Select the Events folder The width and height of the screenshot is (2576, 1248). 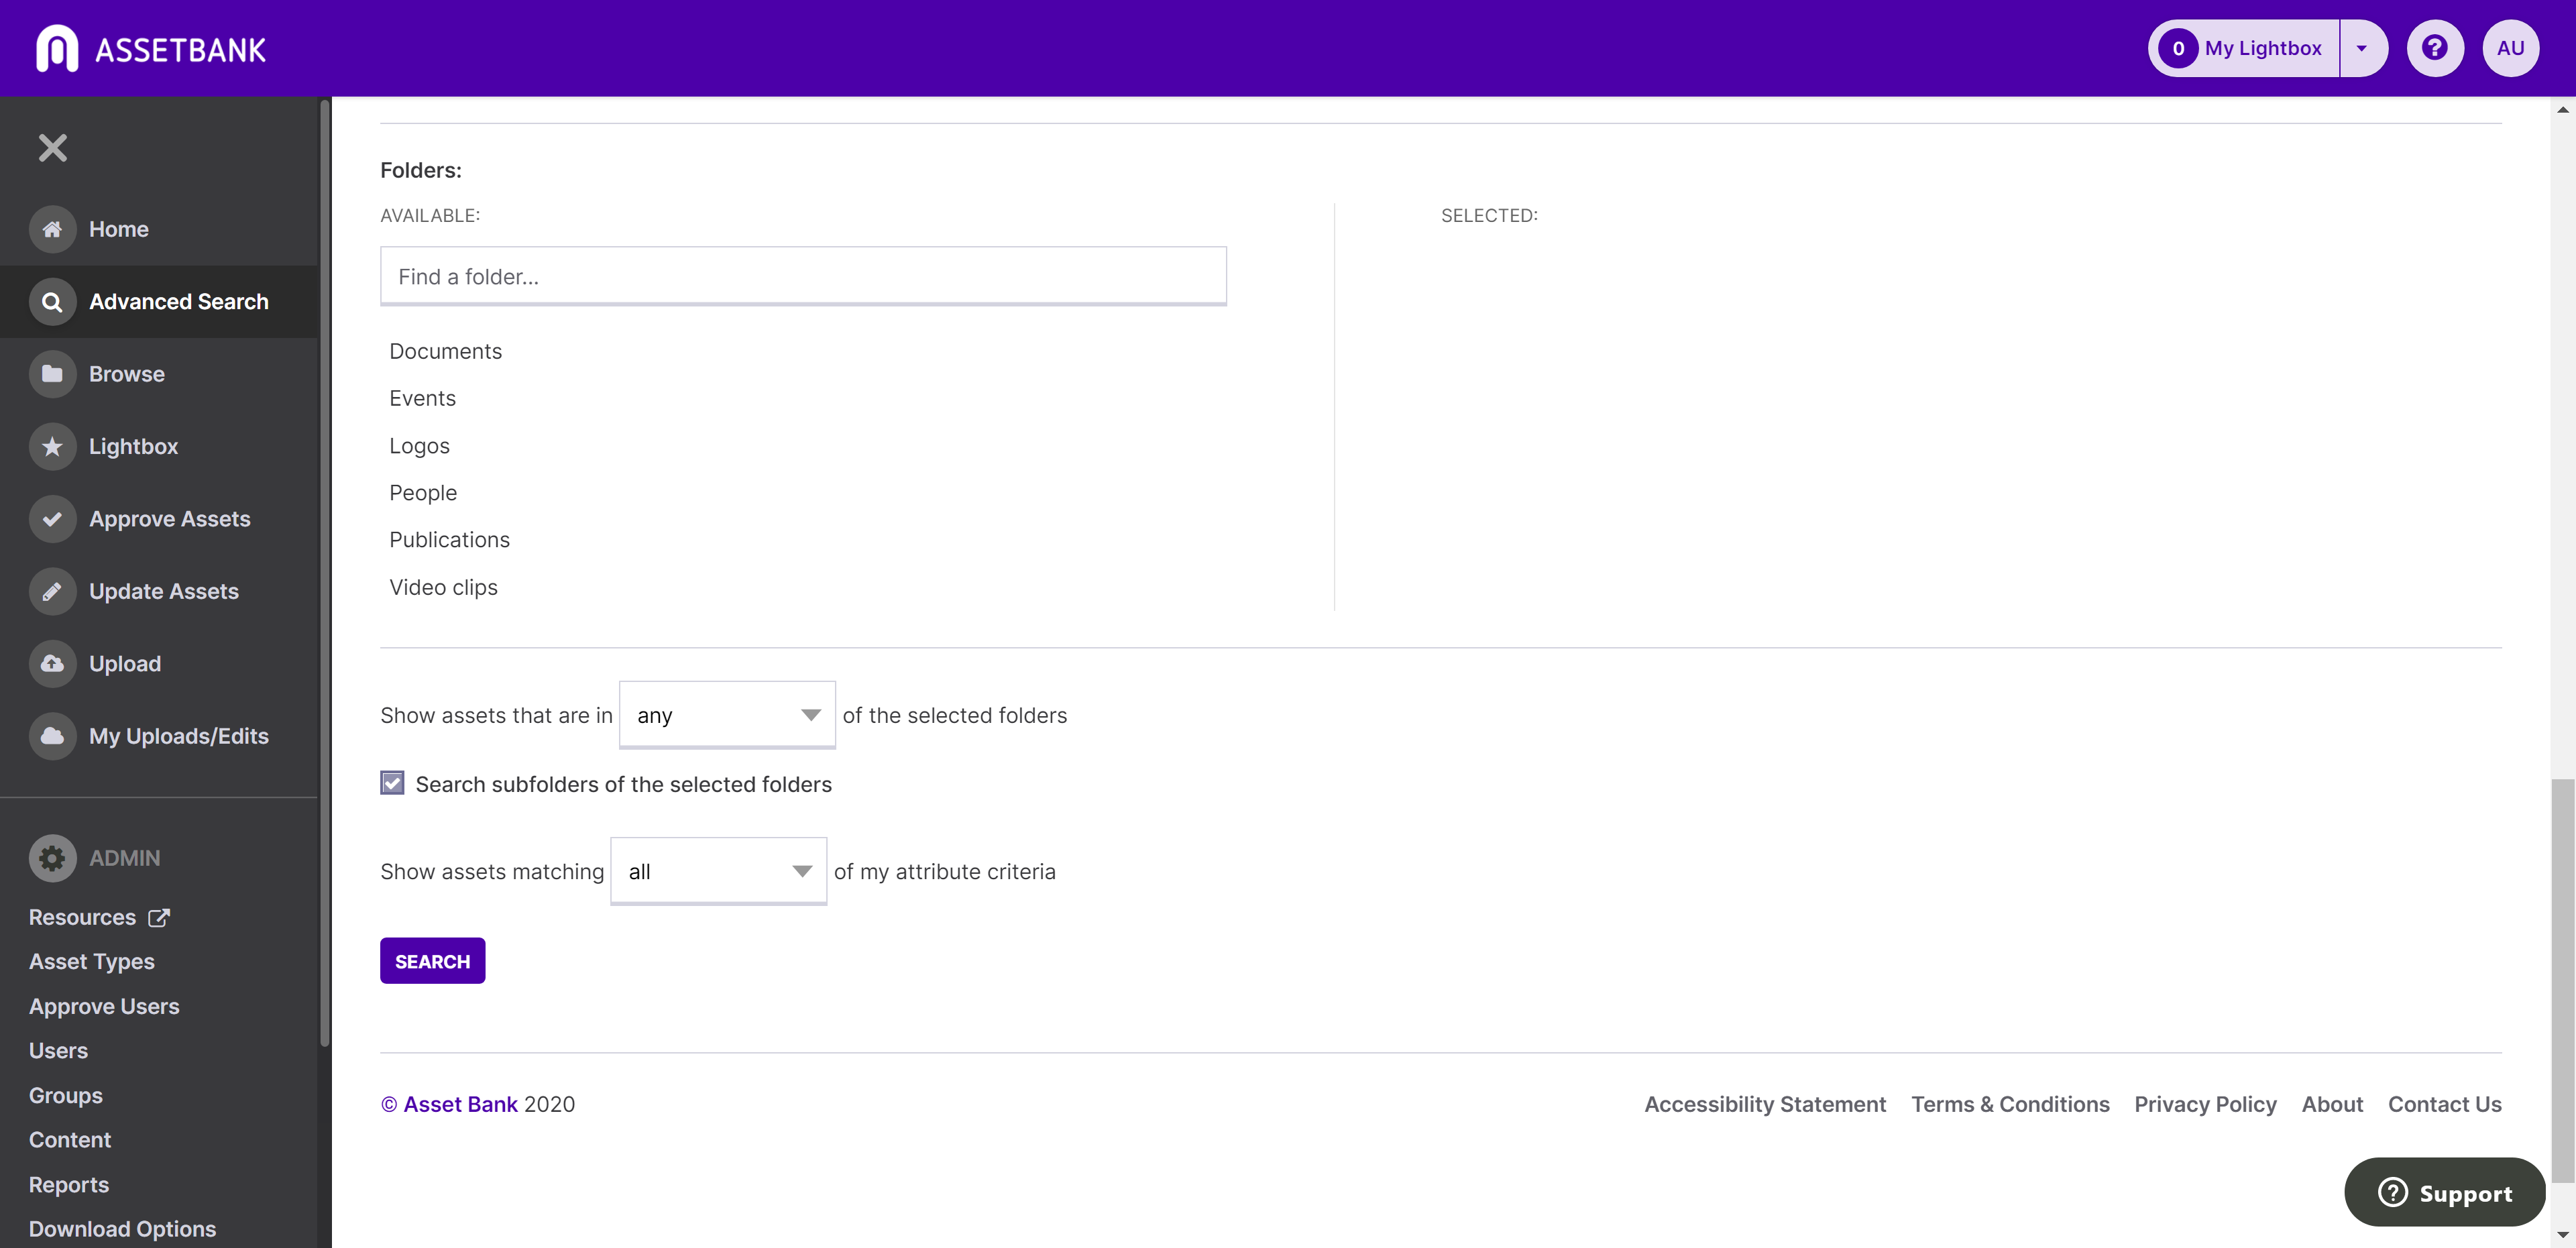tap(422, 398)
